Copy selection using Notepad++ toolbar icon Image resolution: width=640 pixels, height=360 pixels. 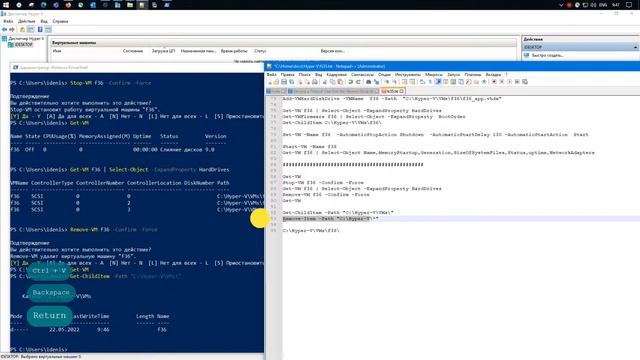tap(333, 82)
